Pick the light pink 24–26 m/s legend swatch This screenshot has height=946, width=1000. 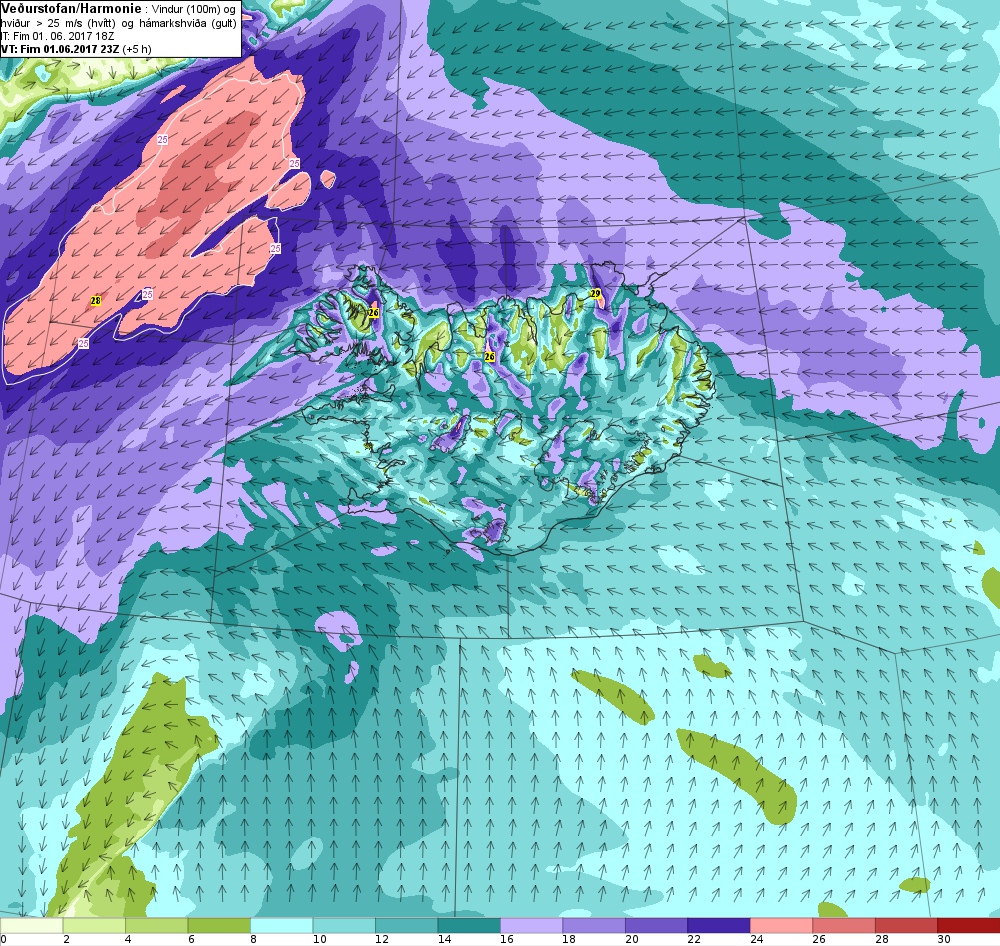pyautogui.click(x=781, y=926)
